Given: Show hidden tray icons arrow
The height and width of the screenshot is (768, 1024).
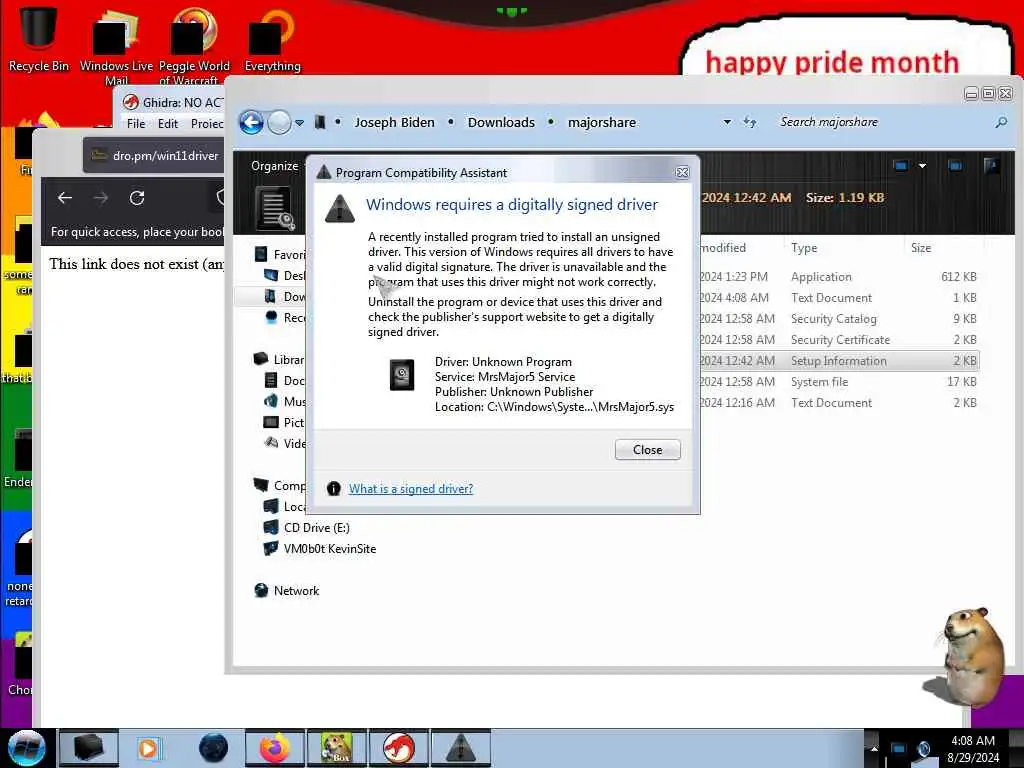Looking at the screenshot, I should [x=874, y=749].
